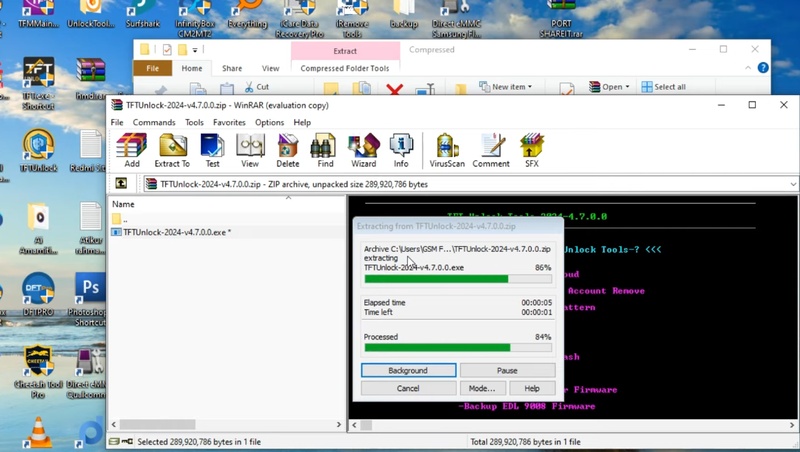Screen dimensions: 800x452
Task: Click the Delete toolbar icon
Action: 288,150
